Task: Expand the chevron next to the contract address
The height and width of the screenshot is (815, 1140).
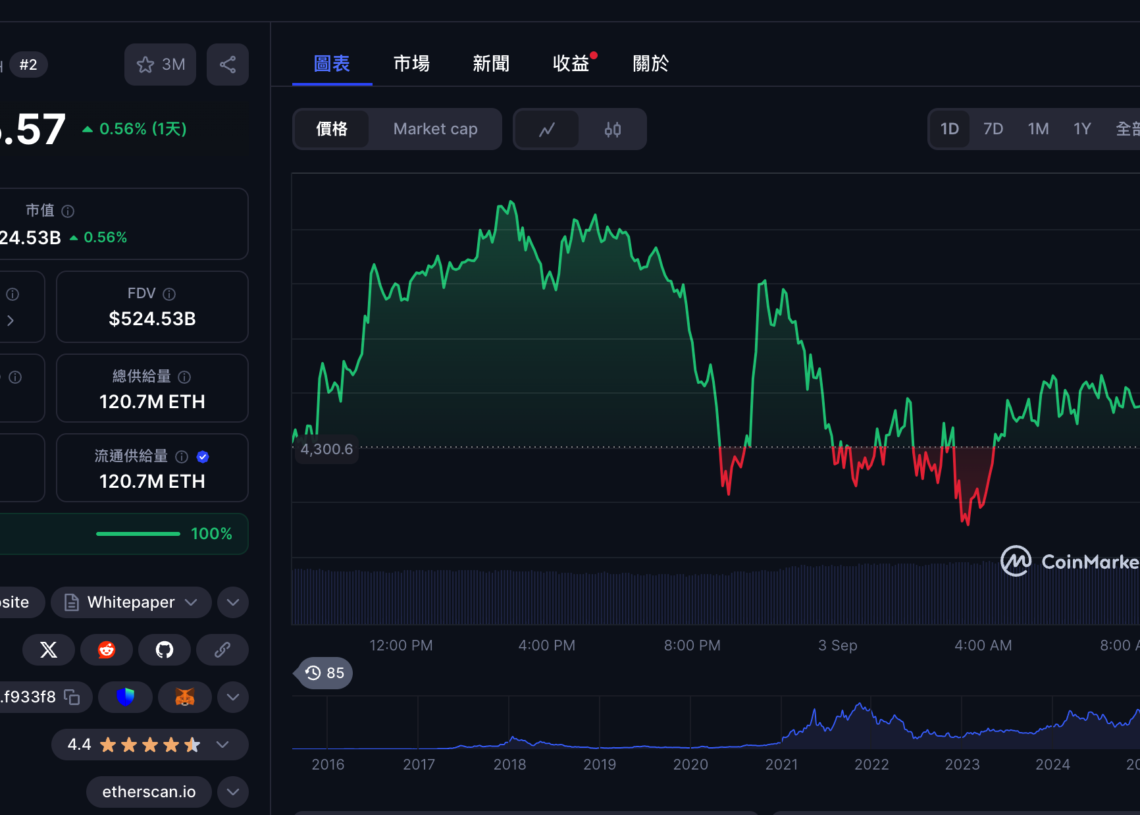Action: [232, 697]
